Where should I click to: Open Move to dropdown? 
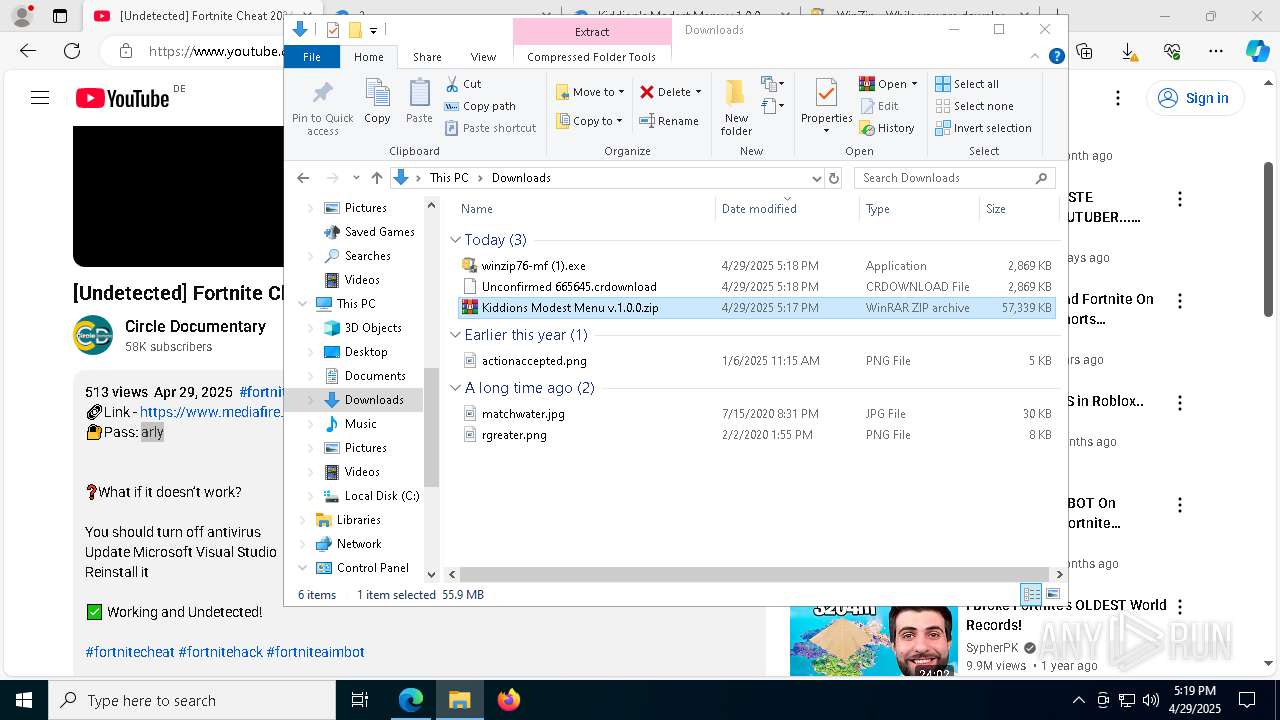[590, 92]
